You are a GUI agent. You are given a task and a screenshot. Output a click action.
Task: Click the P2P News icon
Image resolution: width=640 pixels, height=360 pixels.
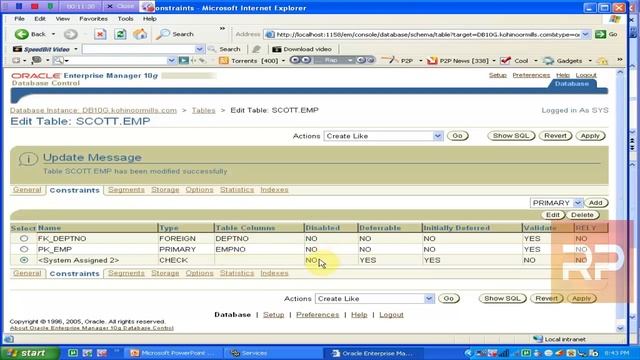pos(432,61)
